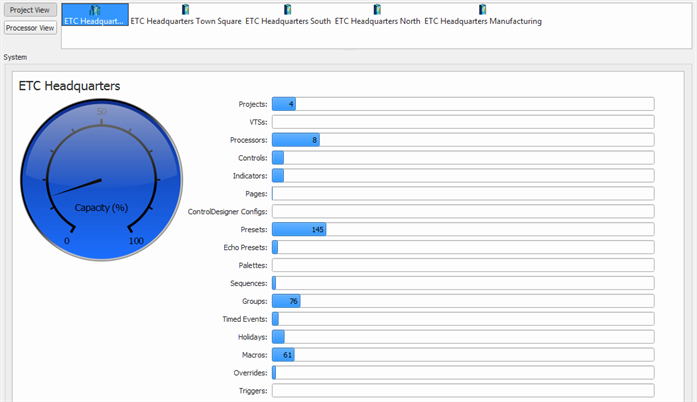The image size is (697, 402).
Task: Click the empty ControlDesigner Configs bar
Action: (463, 212)
